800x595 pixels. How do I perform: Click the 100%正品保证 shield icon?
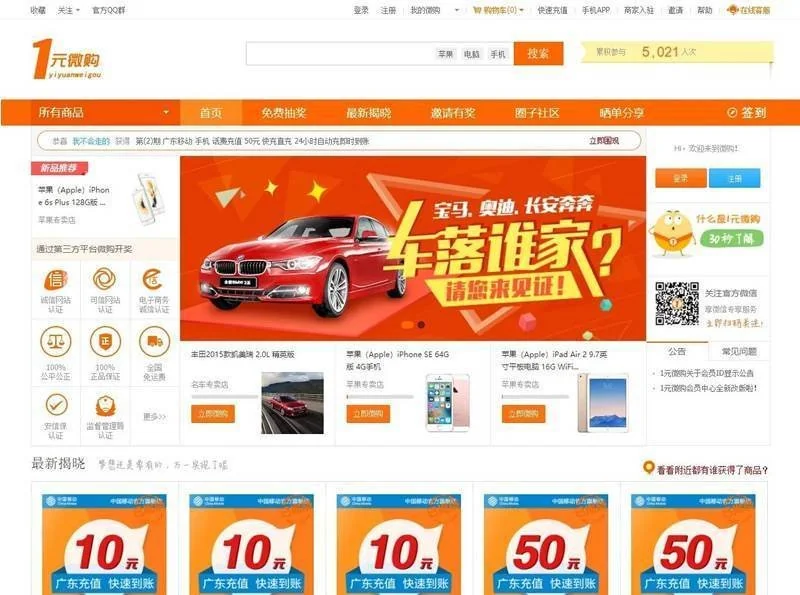click(x=105, y=341)
